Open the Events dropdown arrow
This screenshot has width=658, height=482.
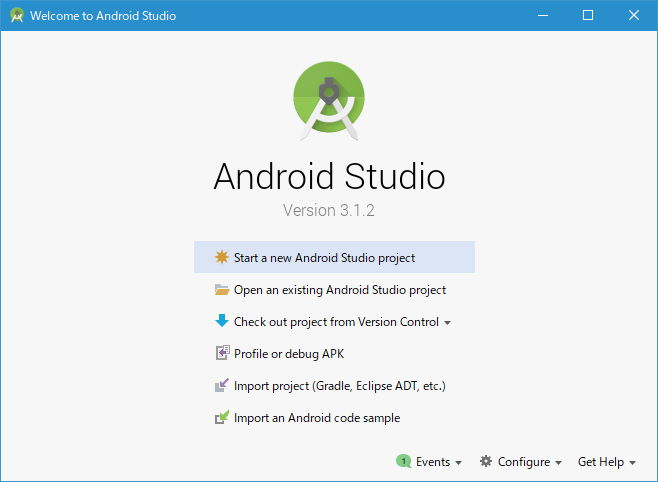pos(458,463)
